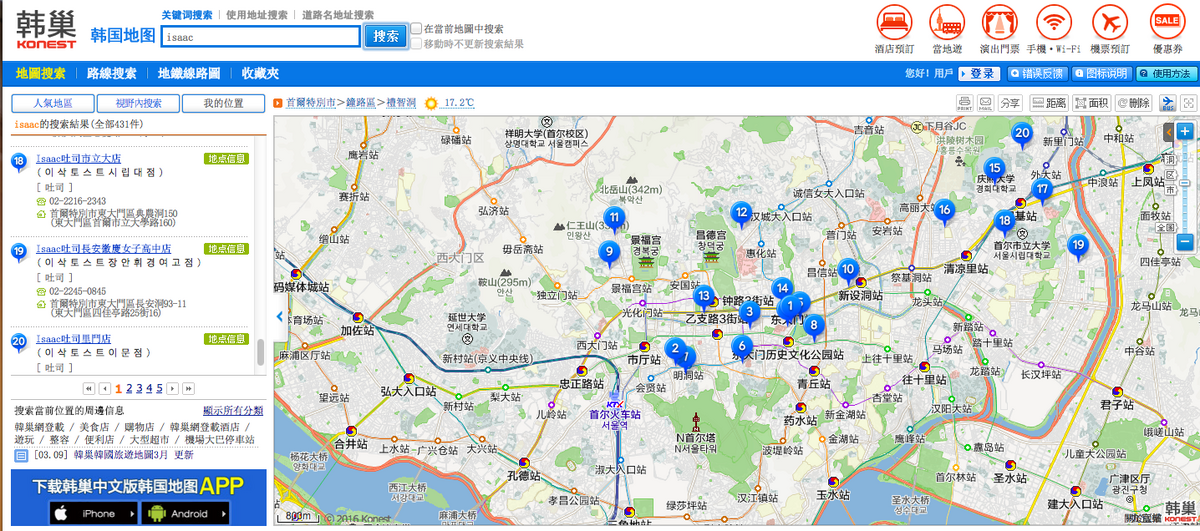Click map marker number 9
Viewport: 1200px width, 531px height.
click(608, 254)
